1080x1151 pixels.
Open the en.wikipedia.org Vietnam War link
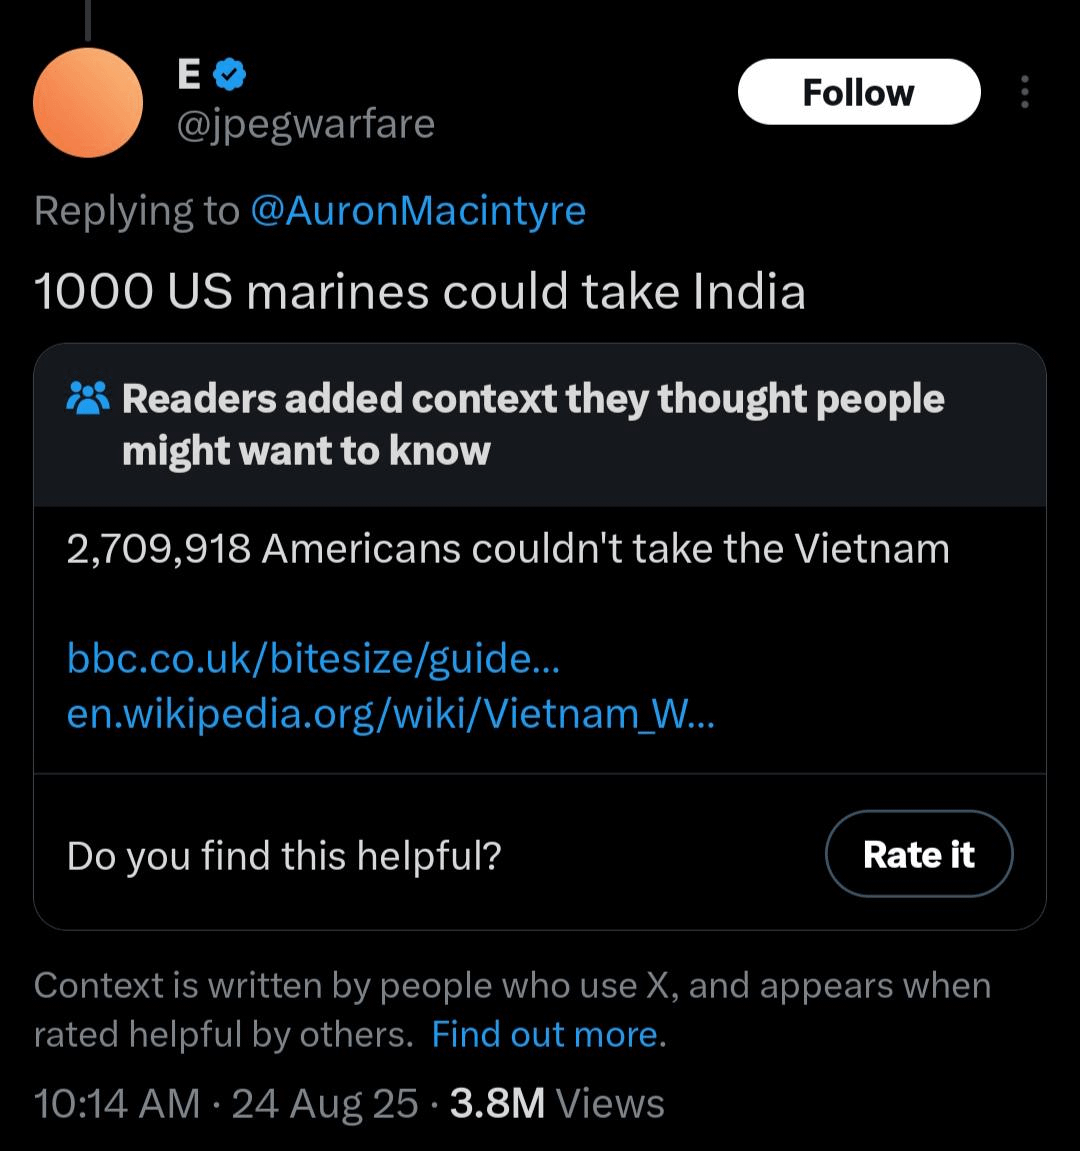(x=391, y=714)
